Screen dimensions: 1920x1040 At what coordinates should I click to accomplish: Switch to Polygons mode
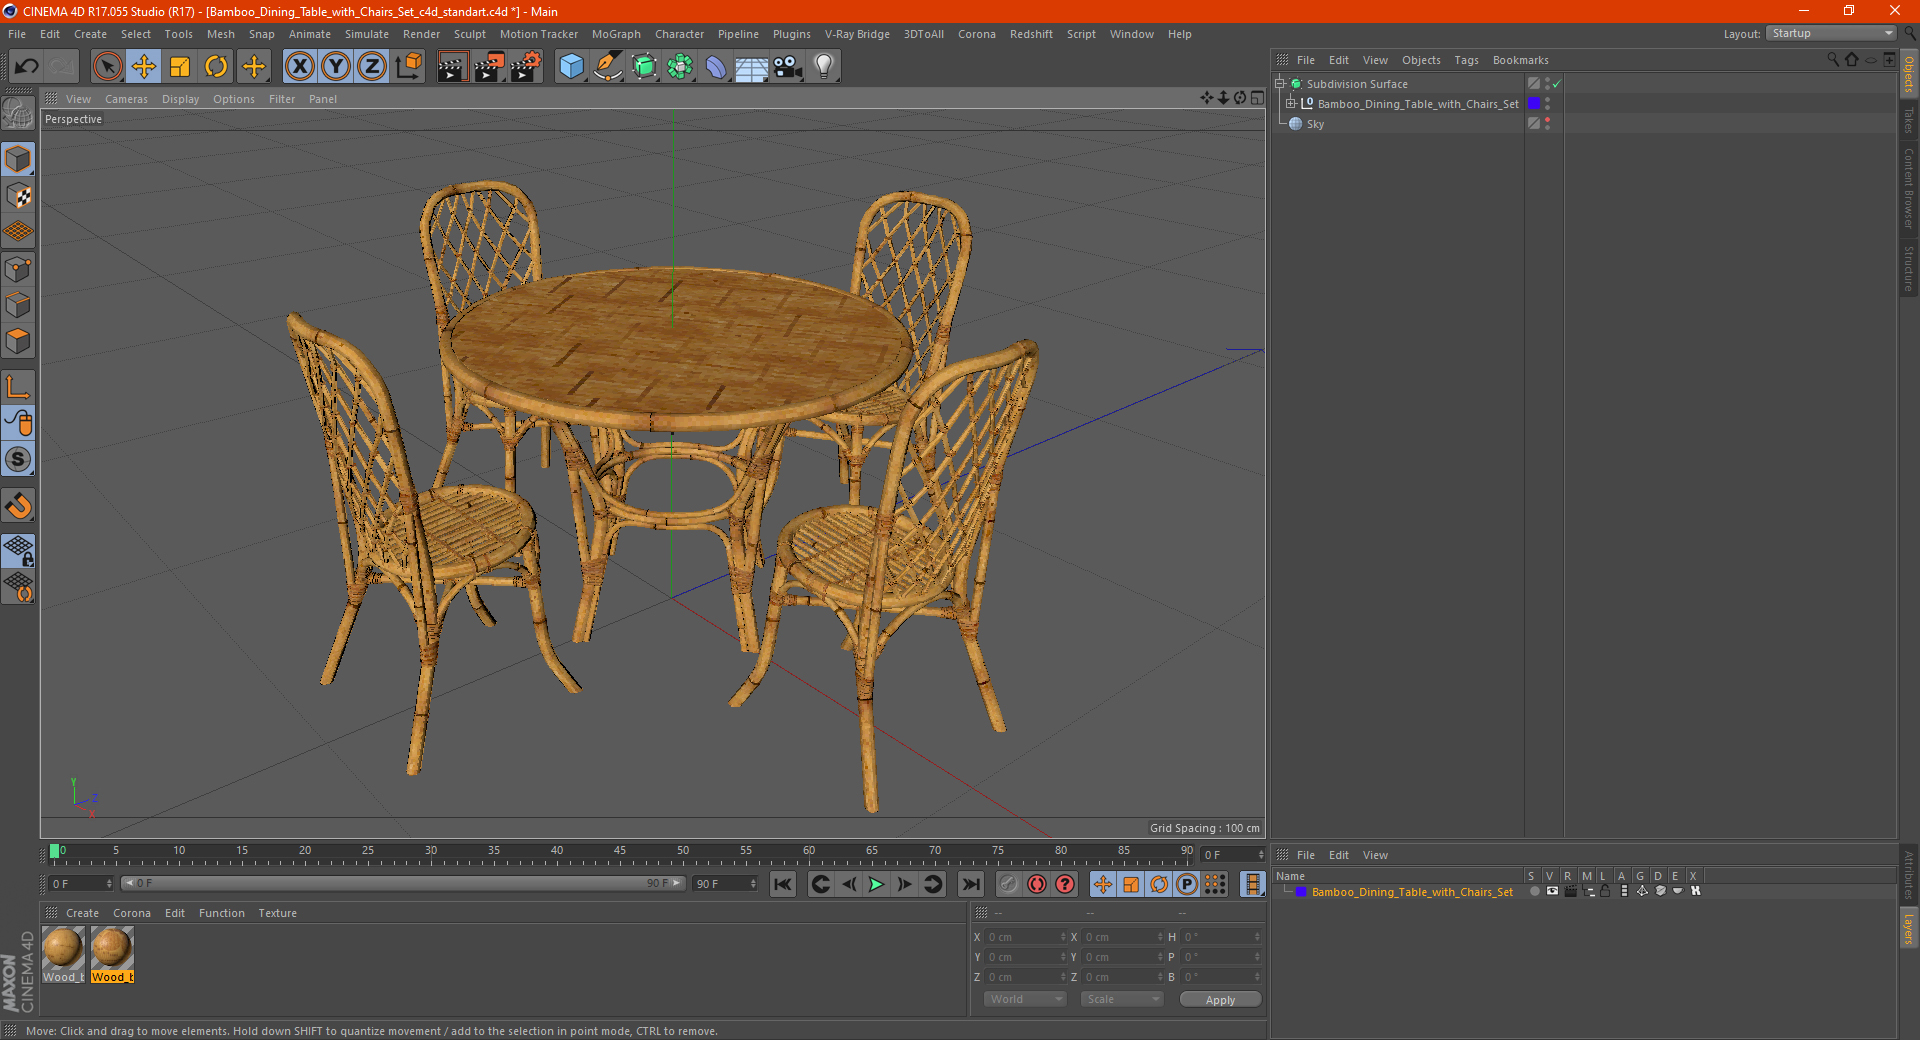click(19, 341)
